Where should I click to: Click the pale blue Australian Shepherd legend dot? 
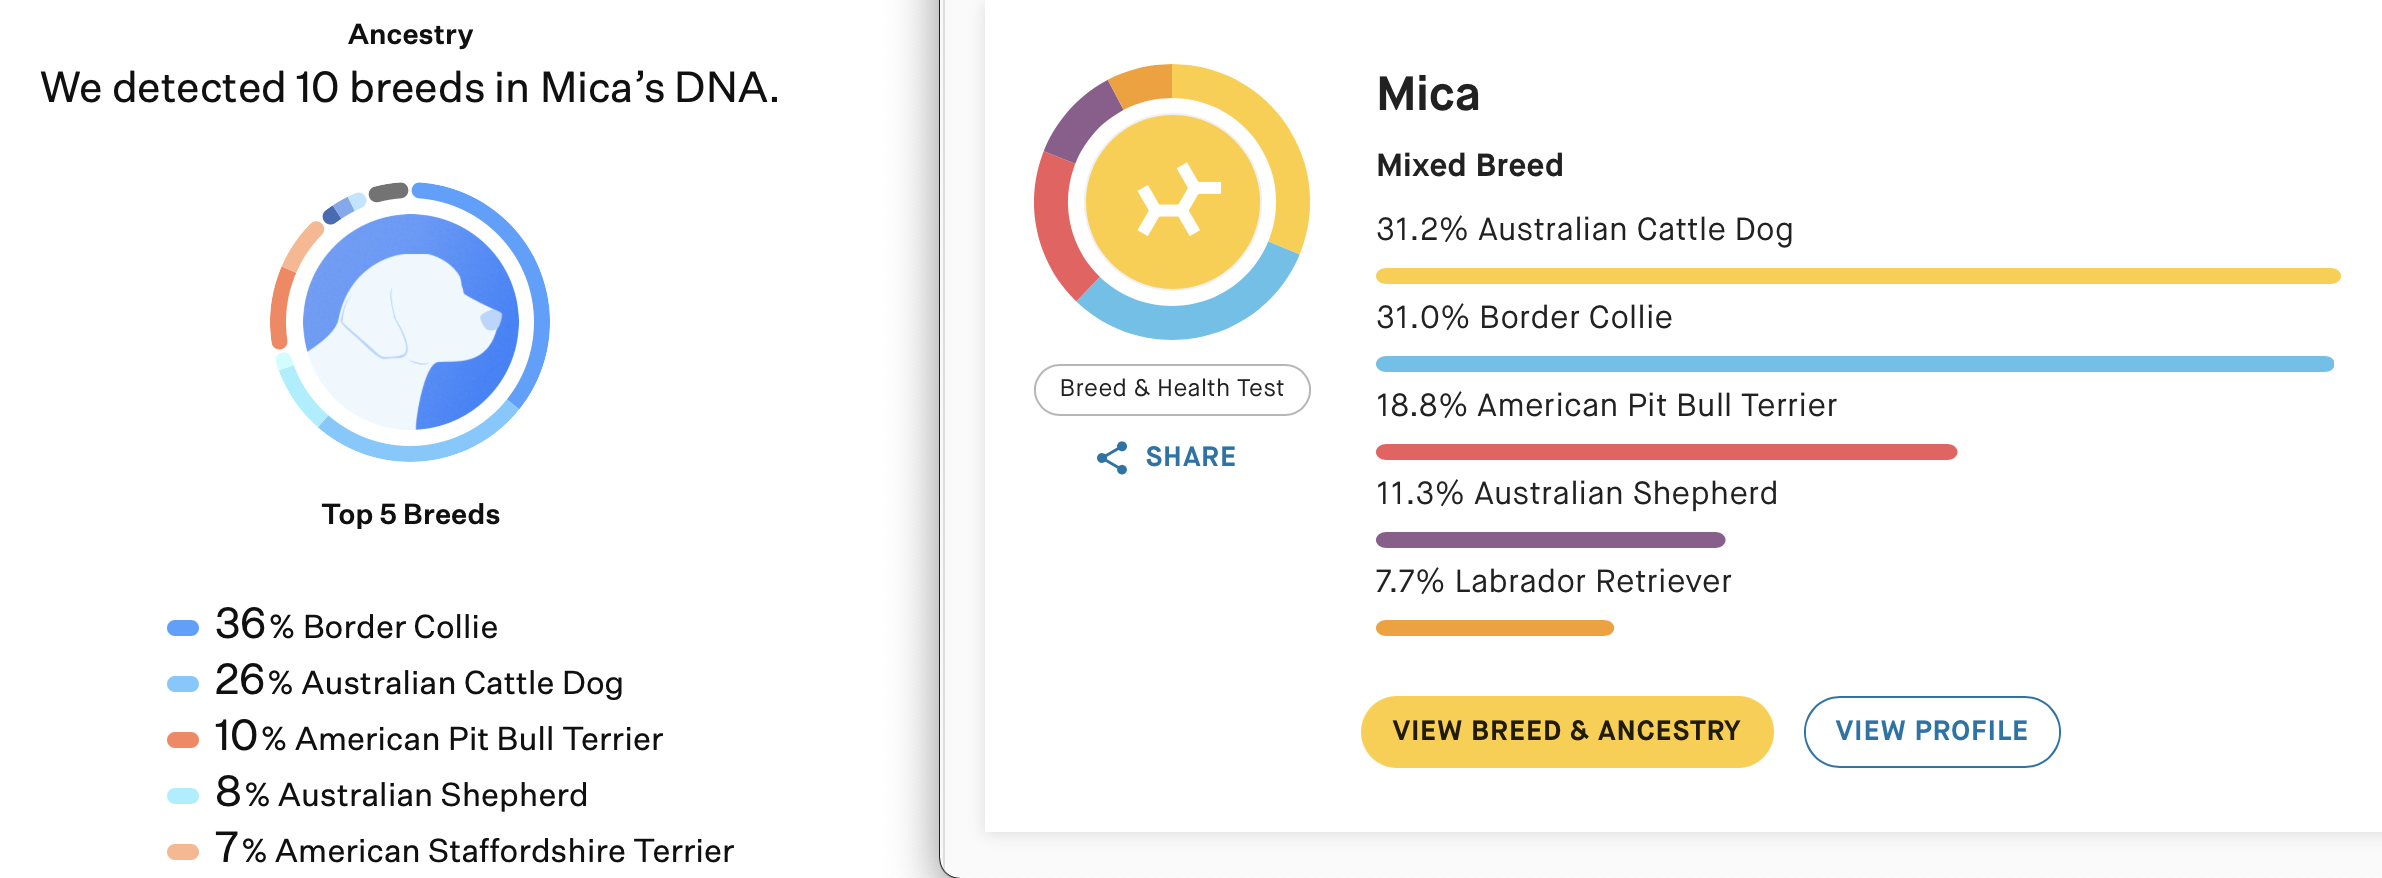click(x=183, y=796)
